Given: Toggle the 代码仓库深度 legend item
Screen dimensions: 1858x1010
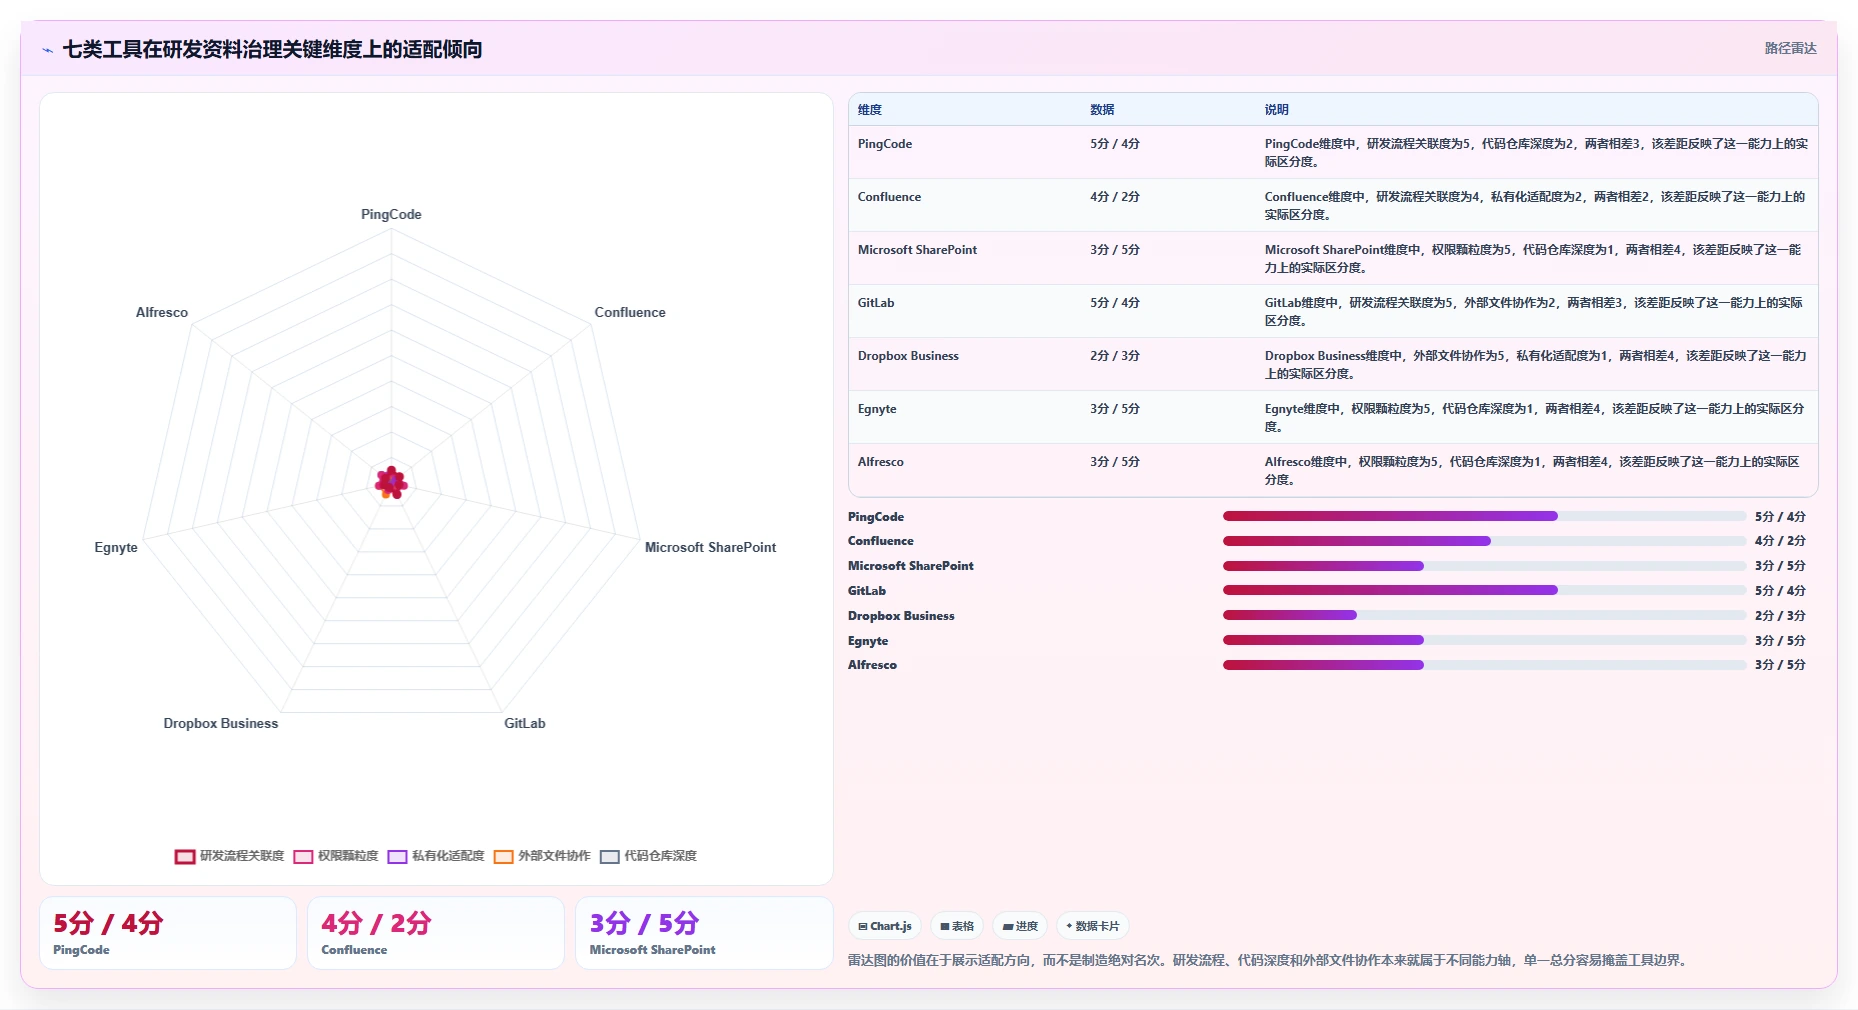Looking at the screenshot, I should (x=648, y=856).
